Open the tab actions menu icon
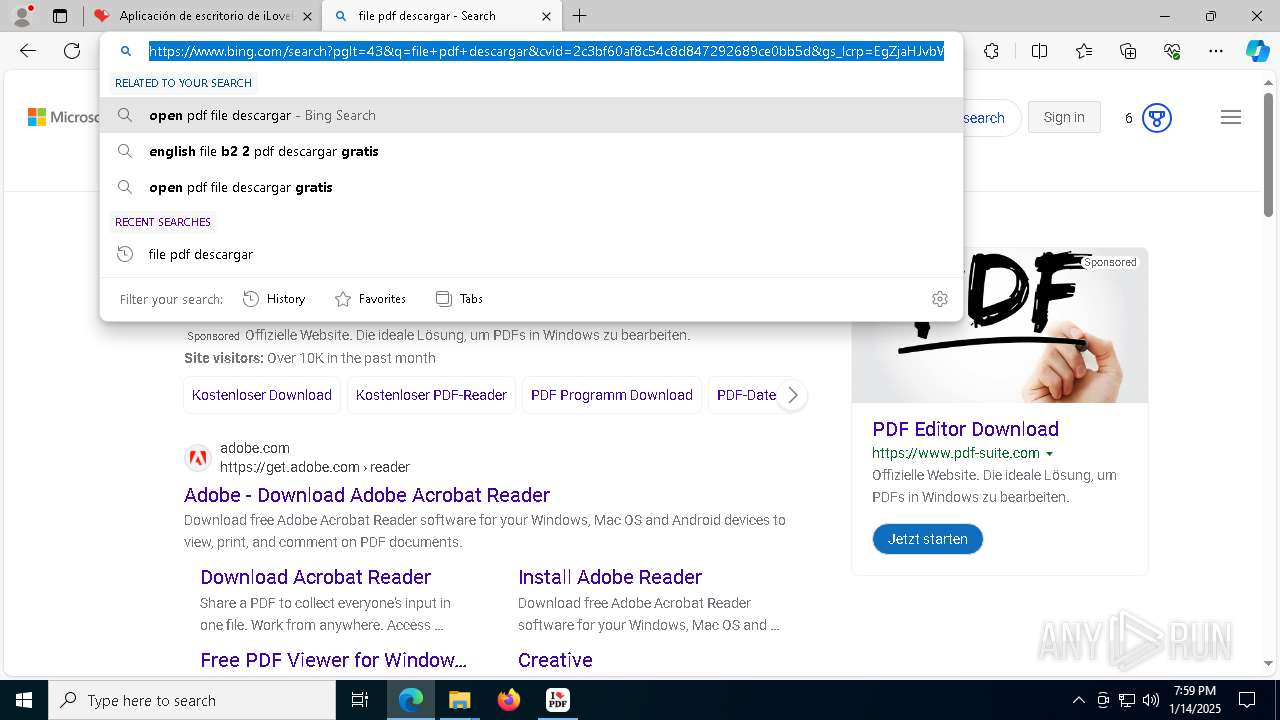This screenshot has height=720, width=1280. pos(60,16)
